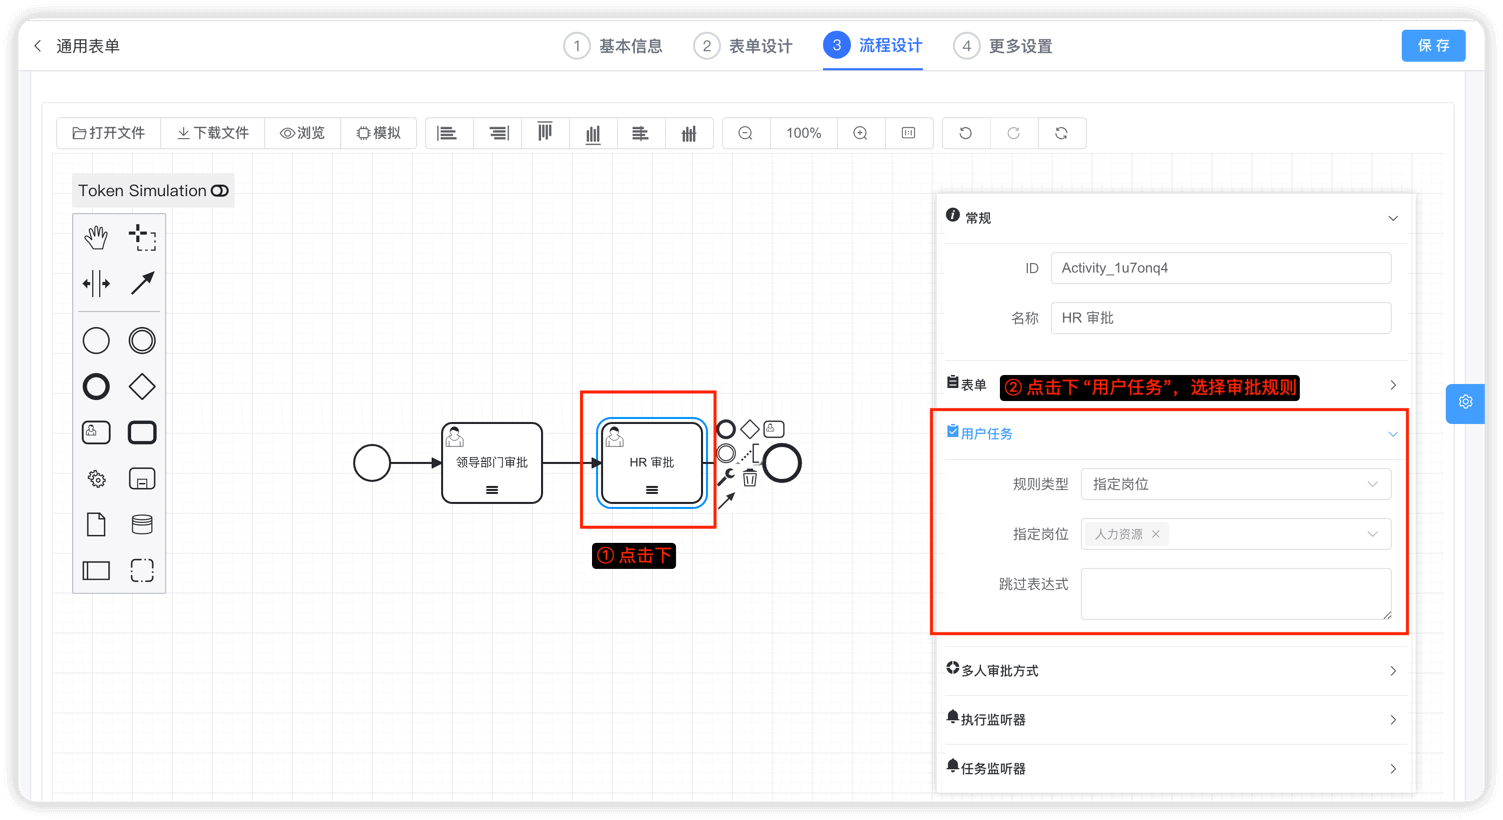Choose the gateway diamond shape in palette
The width and height of the screenshot is (1503, 820).
pos(142,387)
